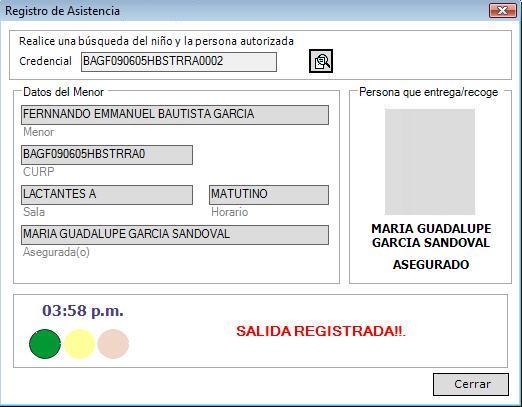Image resolution: width=522 pixels, height=407 pixels.
Task: Click the 'Persona que entrega/recoge' group title
Action: [x=428, y=92]
